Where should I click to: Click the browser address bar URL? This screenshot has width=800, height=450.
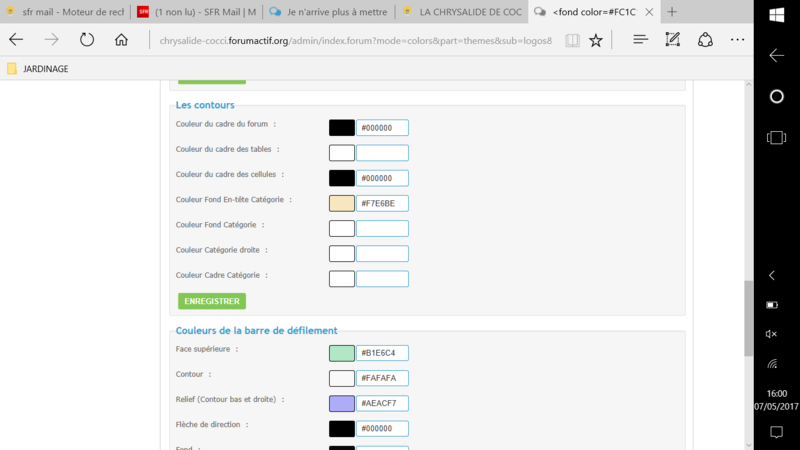[356, 40]
